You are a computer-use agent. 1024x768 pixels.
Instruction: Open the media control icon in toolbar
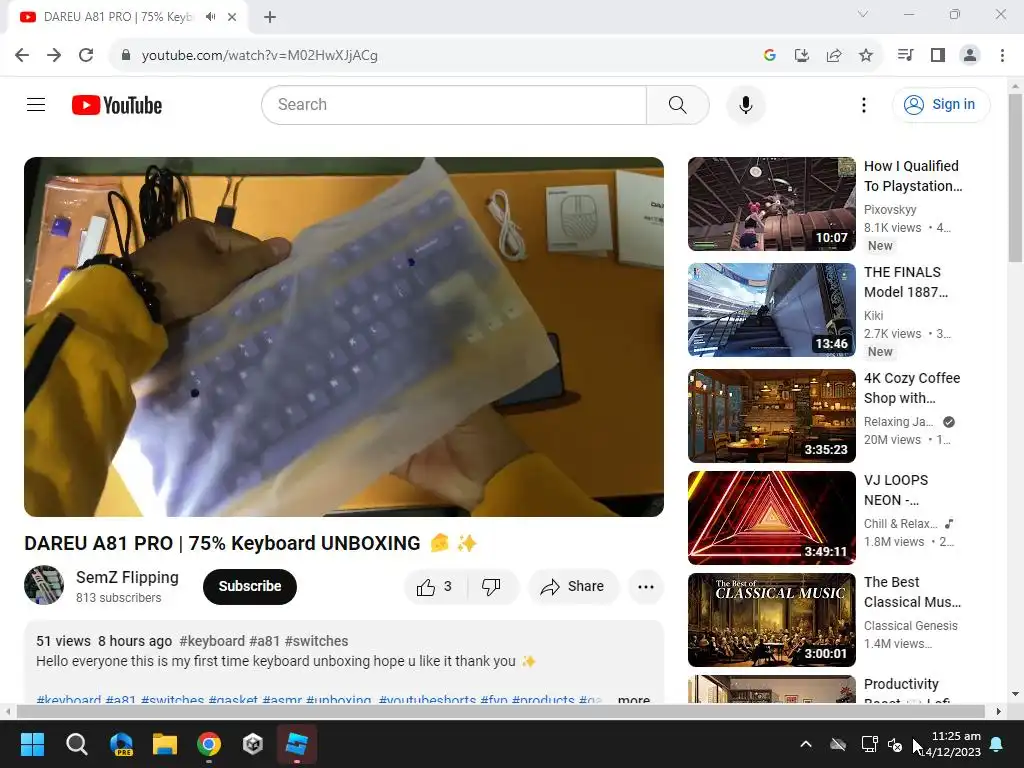coord(905,55)
